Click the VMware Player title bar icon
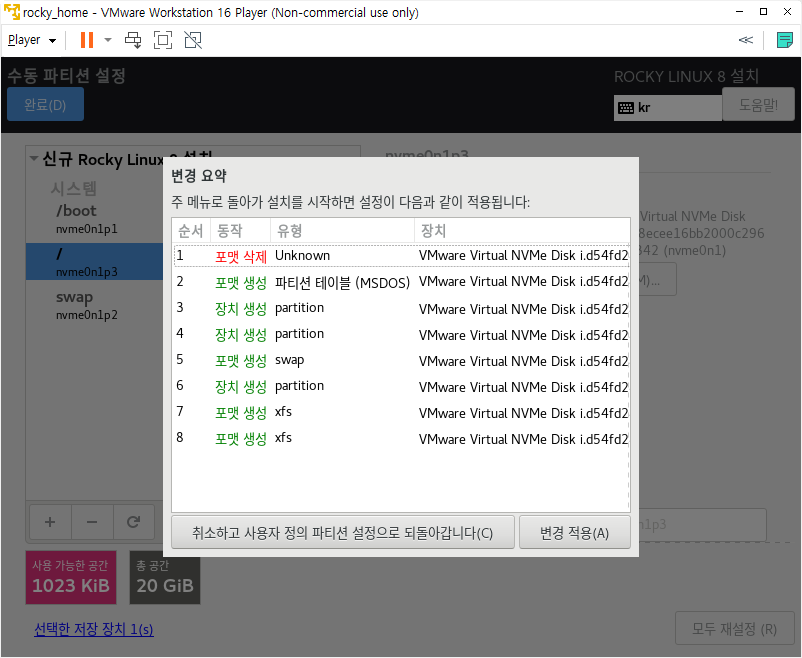 pyautogui.click(x=12, y=12)
